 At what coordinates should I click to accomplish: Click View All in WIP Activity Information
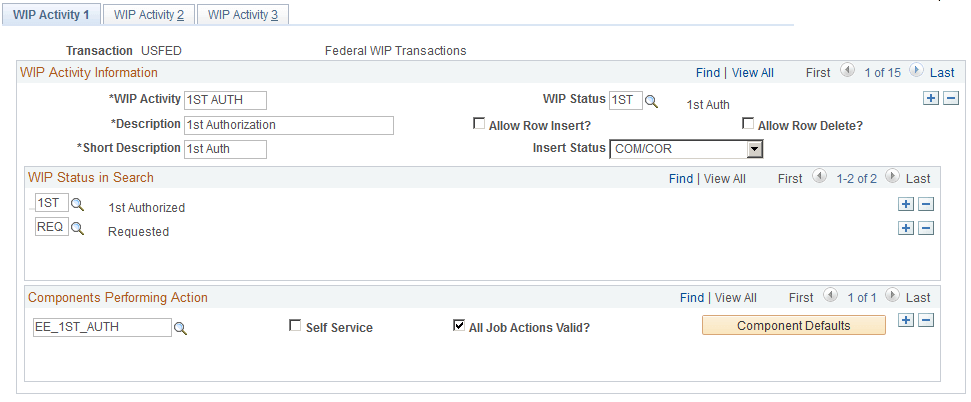(x=752, y=72)
